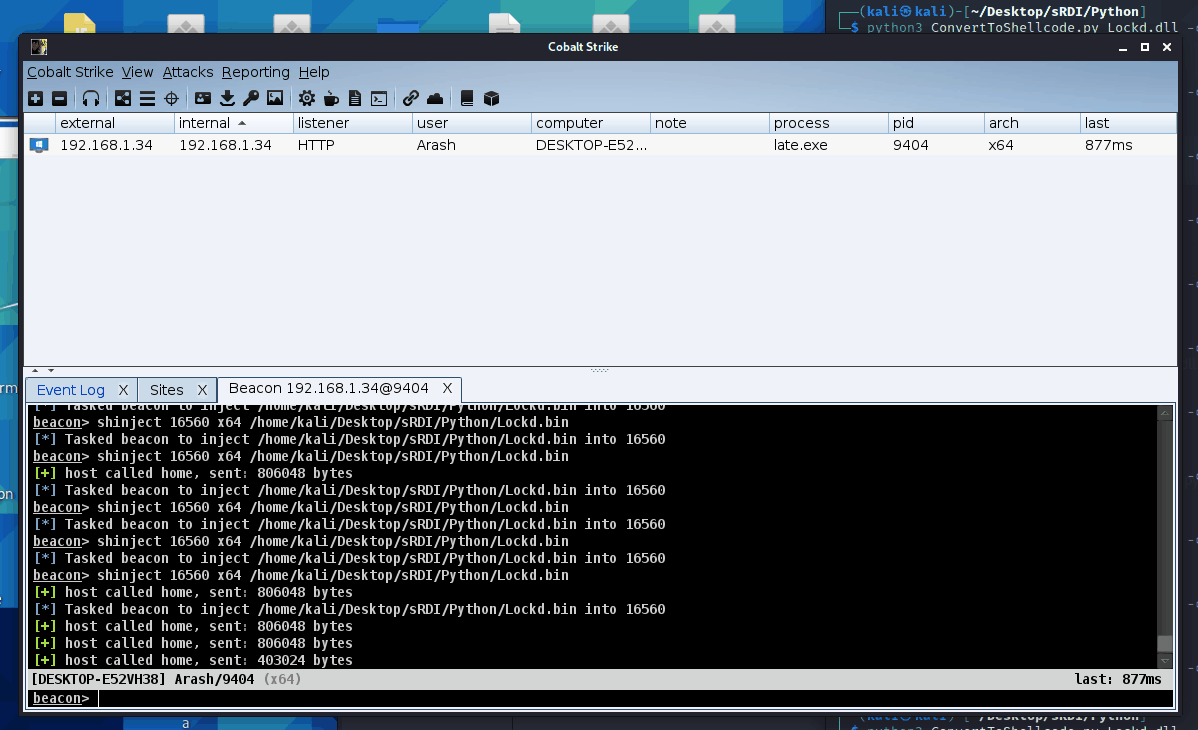
Task: Switch to session table view icon
Action: (x=147, y=99)
